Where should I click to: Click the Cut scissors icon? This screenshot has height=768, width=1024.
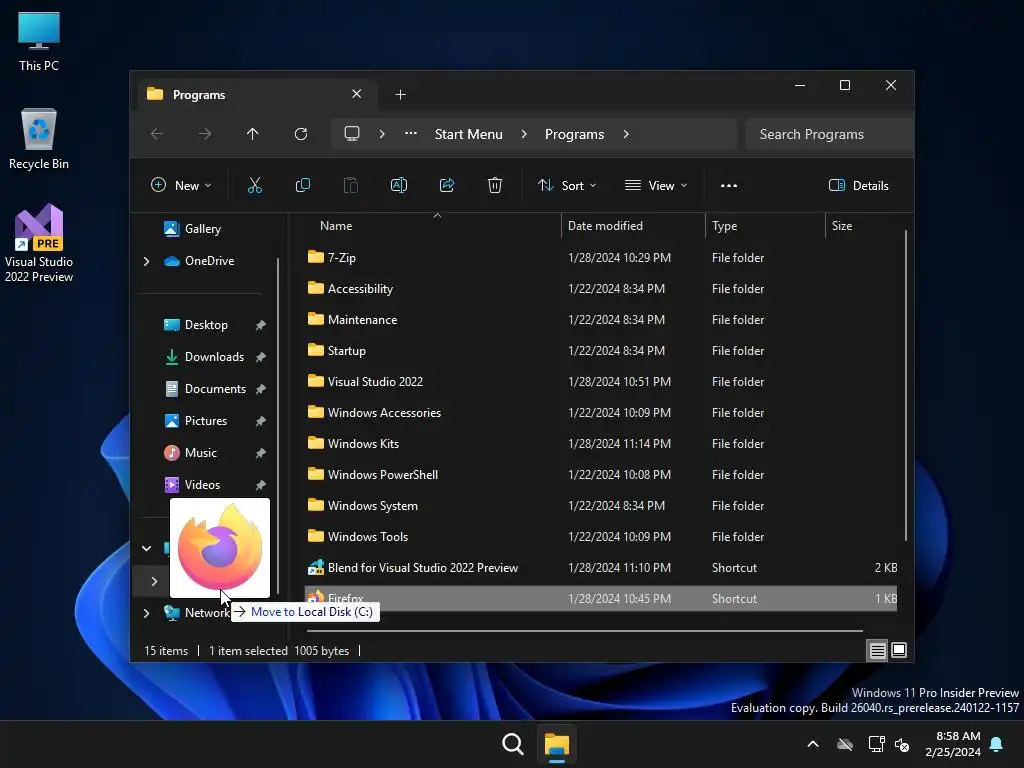[255, 185]
